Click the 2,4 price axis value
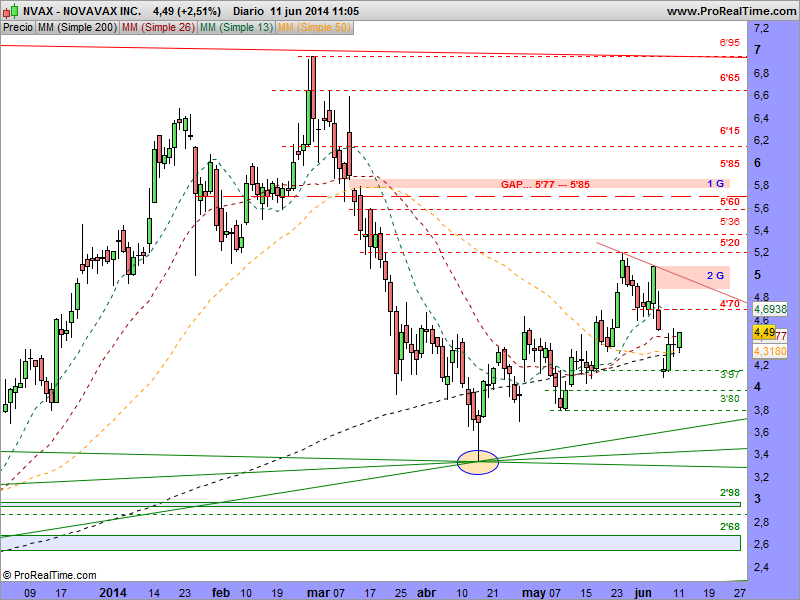The width and height of the screenshot is (800, 600). (761, 567)
